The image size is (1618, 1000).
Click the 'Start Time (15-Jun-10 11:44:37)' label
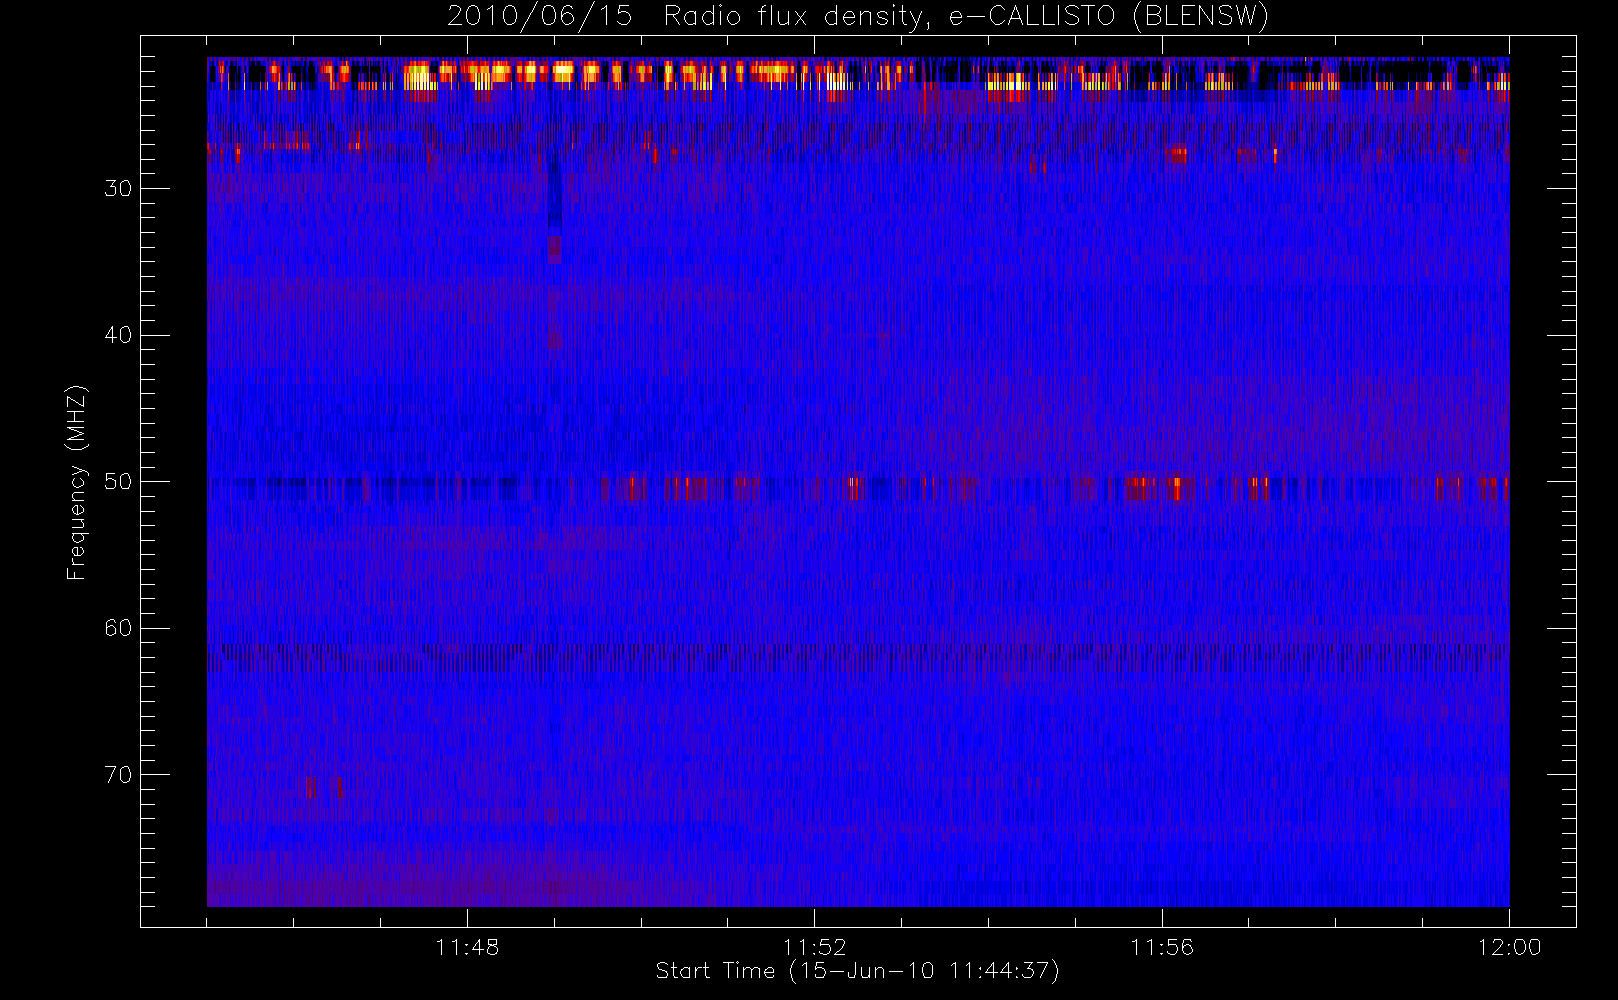(x=857, y=971)
